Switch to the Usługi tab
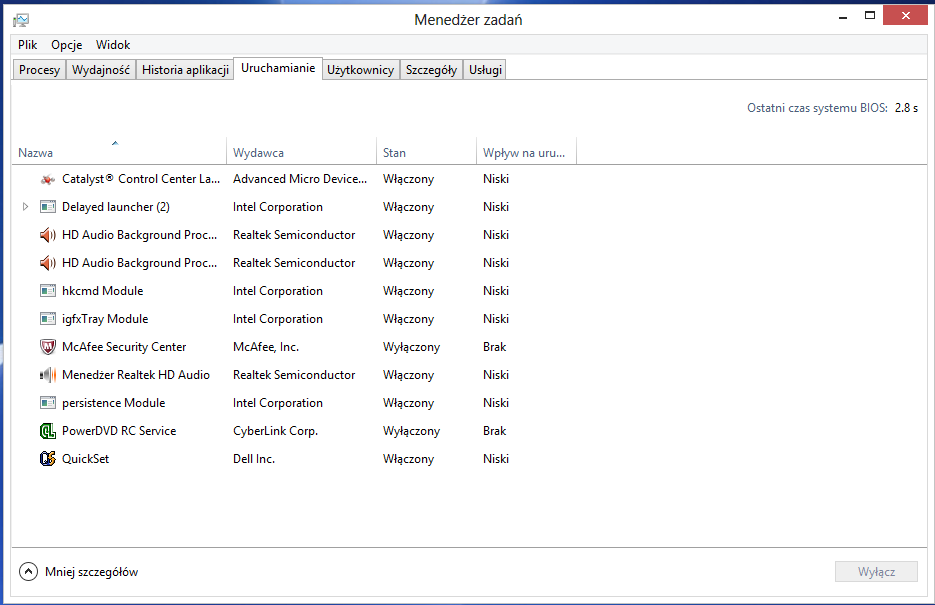Image resolution: width=935 pixels, height=605 pixels. [485, 70]
